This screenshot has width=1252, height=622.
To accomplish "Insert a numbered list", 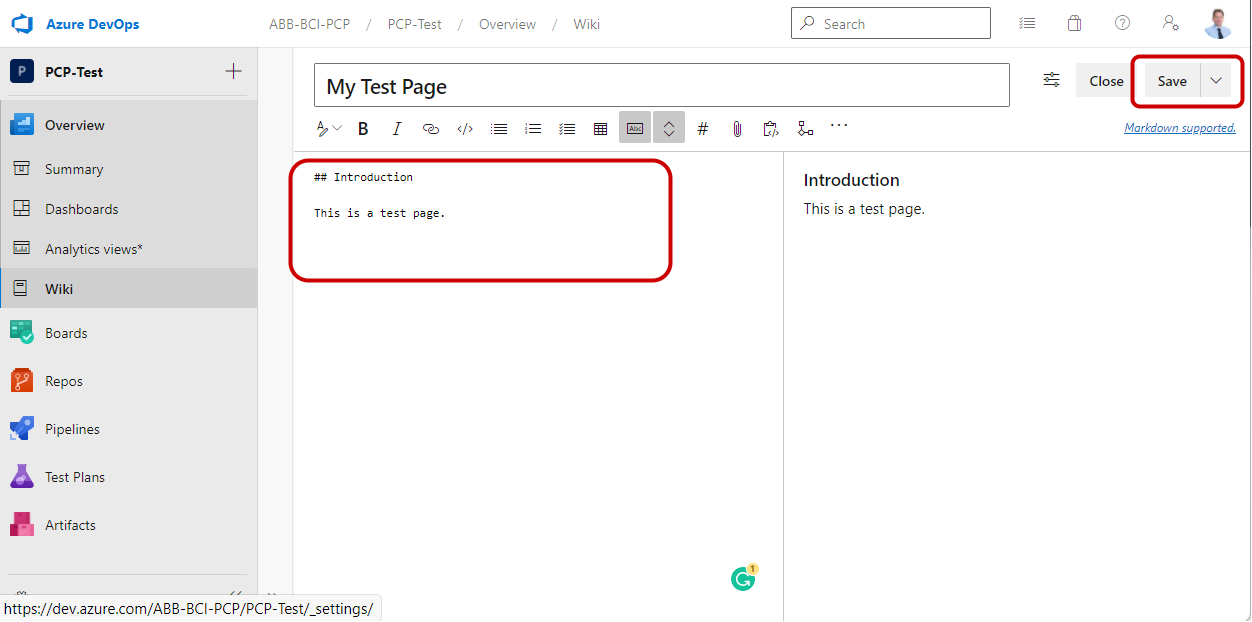I will pyautogui.click(x=533, y=128).
